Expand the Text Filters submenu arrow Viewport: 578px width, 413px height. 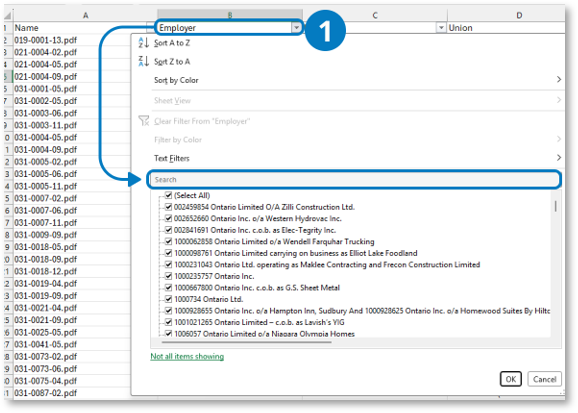pos(559,157)
